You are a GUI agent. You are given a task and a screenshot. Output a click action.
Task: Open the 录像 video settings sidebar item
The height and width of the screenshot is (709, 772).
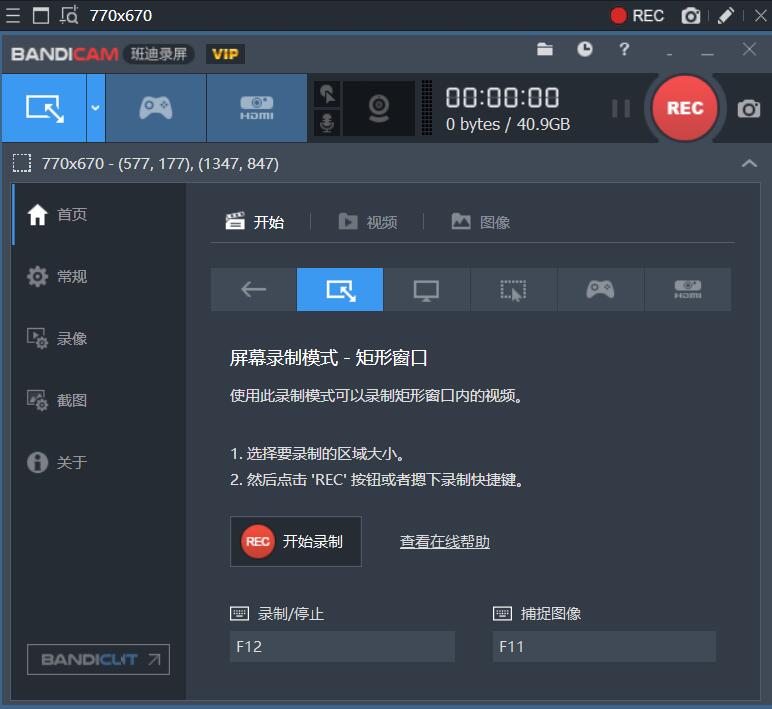coord(99,339)
